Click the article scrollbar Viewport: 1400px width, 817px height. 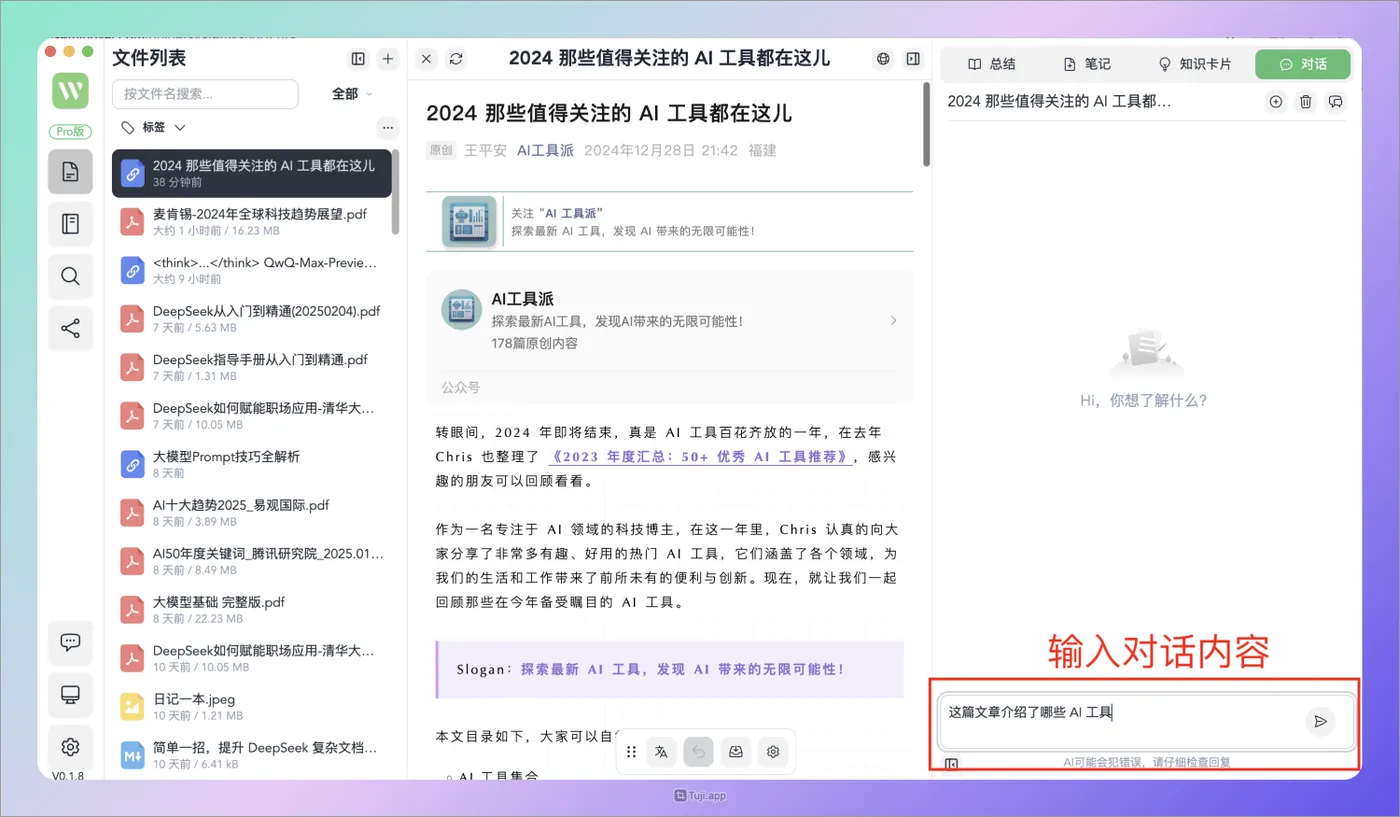pos(927,125)
